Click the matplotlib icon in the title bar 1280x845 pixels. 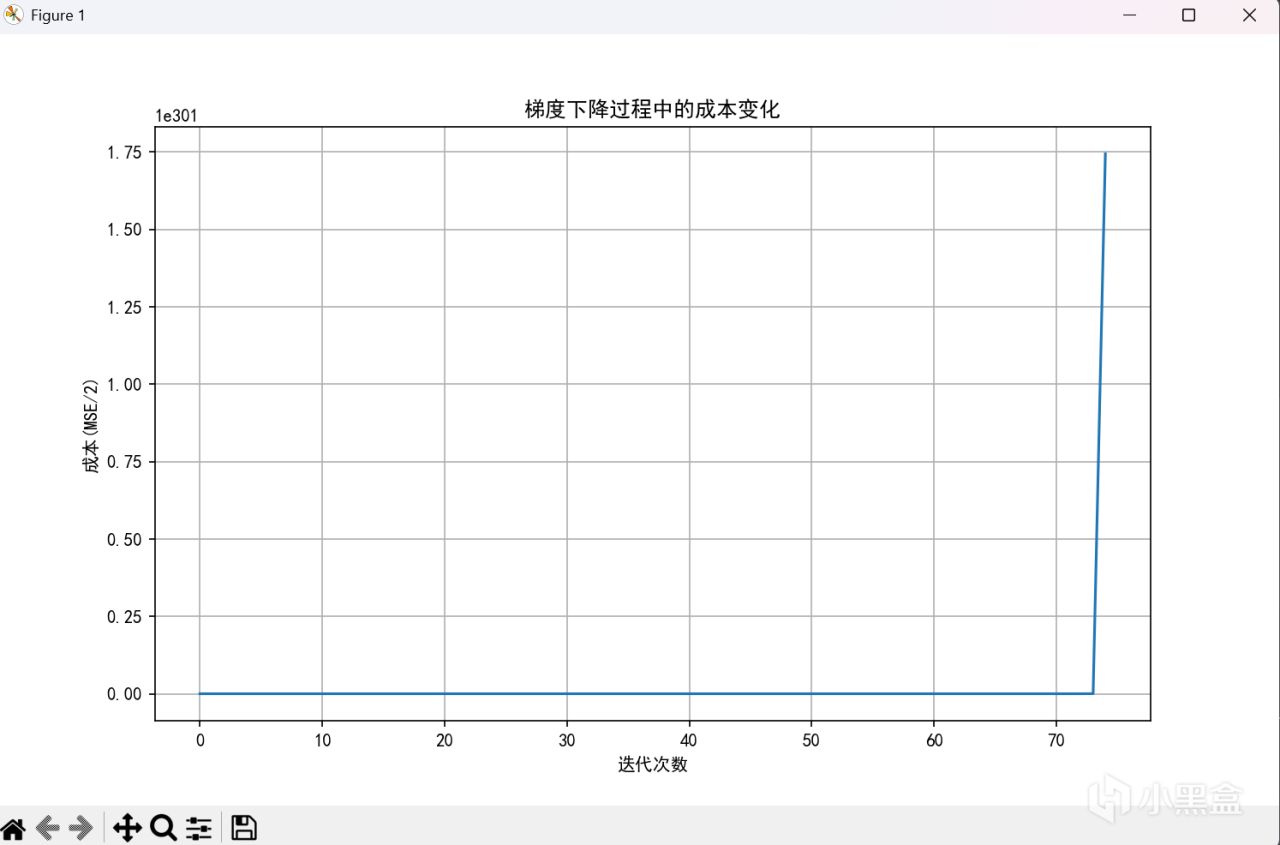pos(14,15)
